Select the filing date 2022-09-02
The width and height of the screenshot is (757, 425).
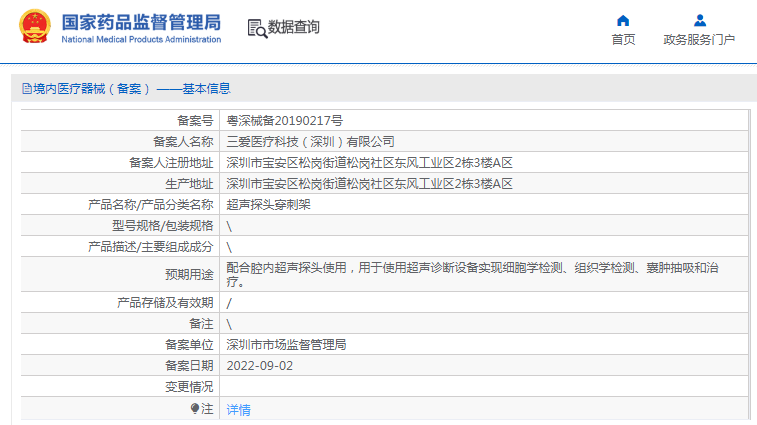[260, 366]
